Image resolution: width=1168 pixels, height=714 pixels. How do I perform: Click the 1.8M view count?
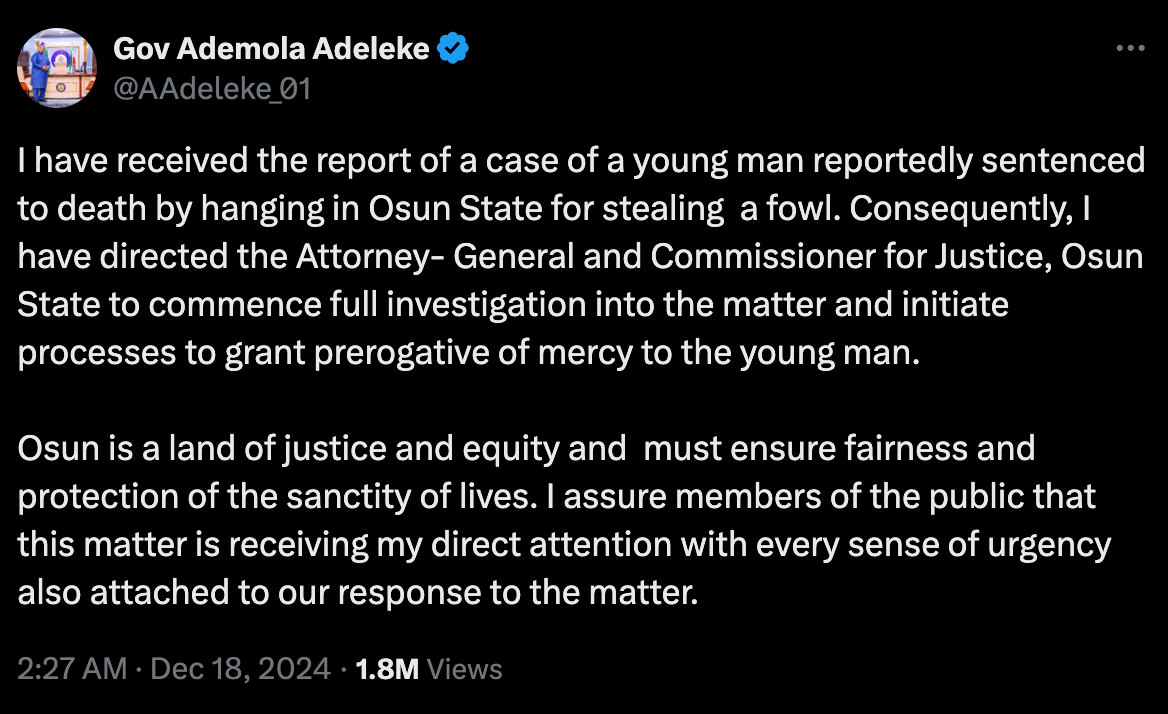click(387, 669)
